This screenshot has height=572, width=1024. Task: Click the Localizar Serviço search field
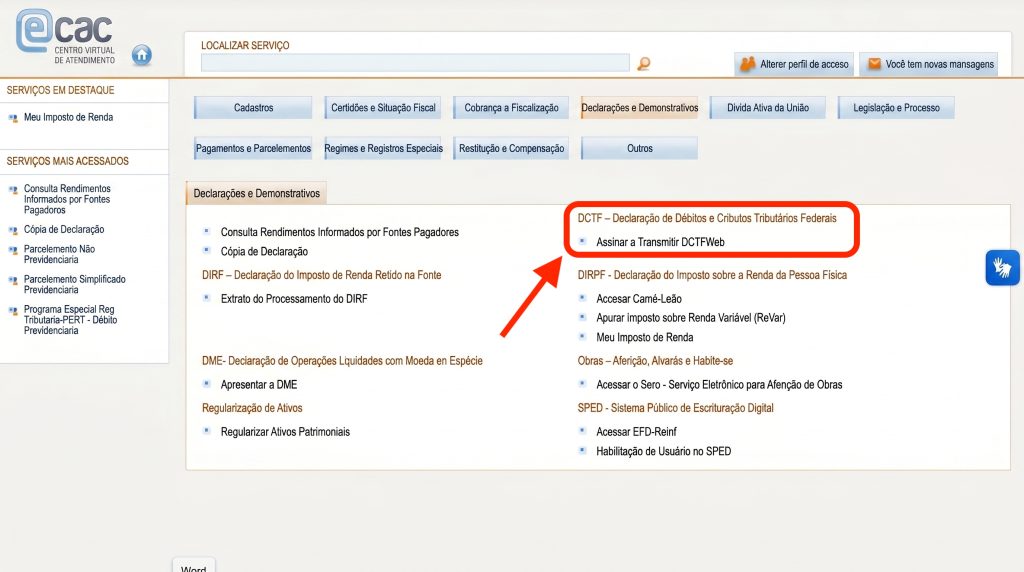point(415,63)
